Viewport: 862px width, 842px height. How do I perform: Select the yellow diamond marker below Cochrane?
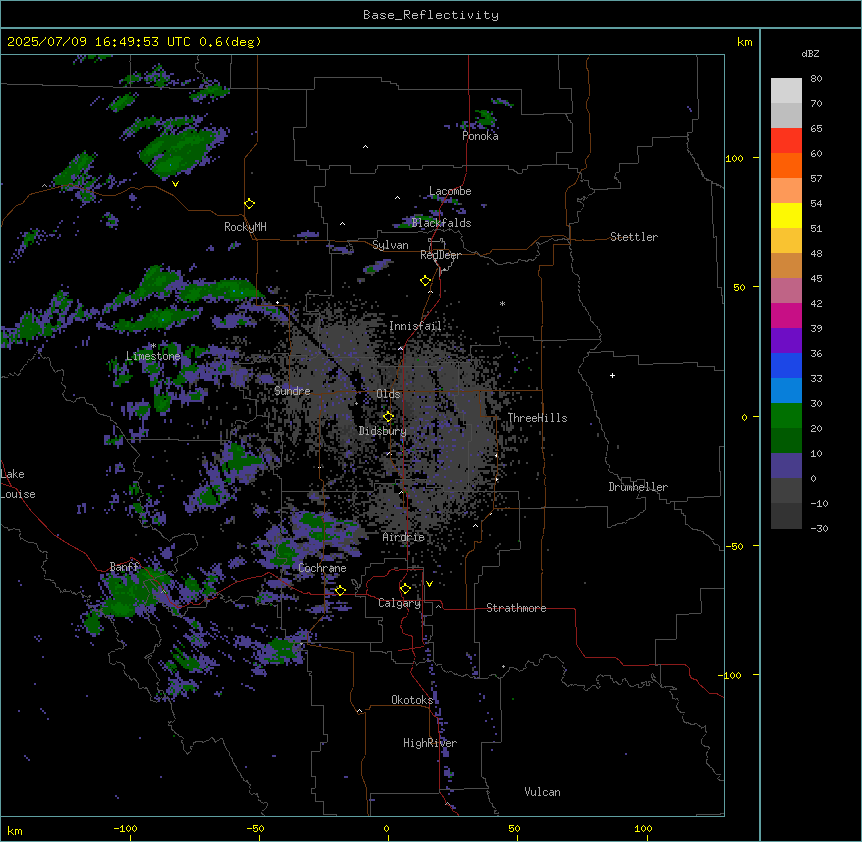[x=340, y=590]
